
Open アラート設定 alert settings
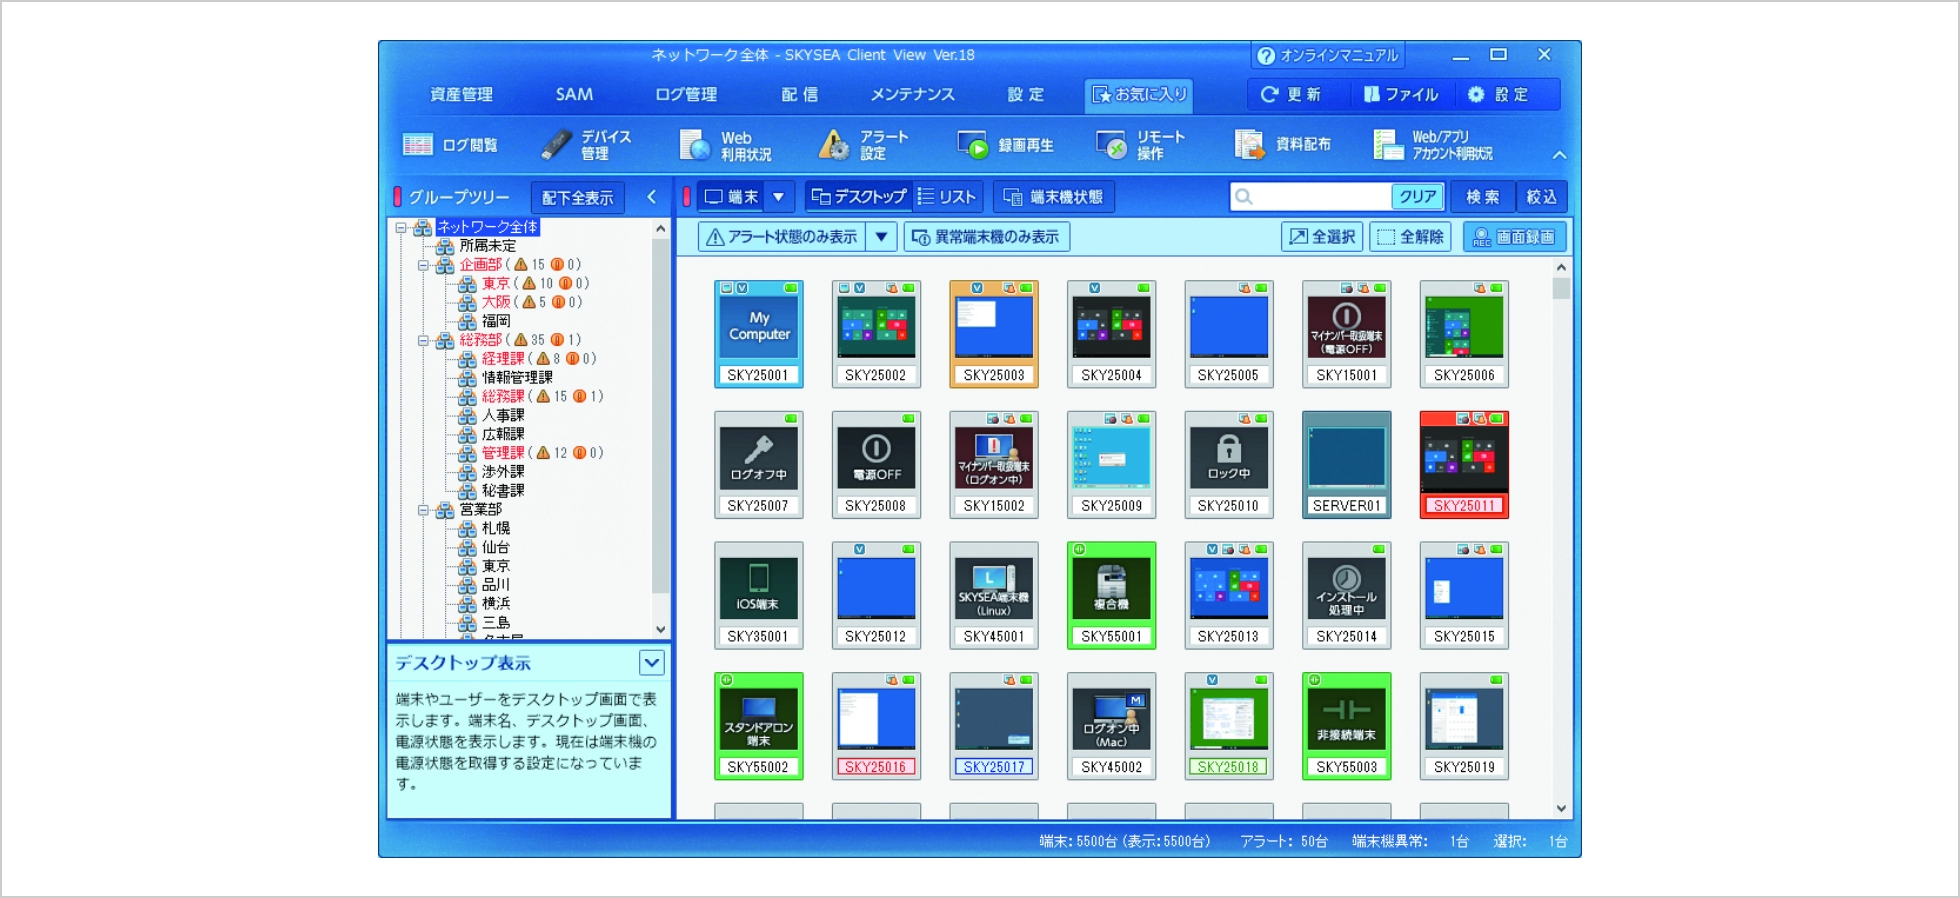864,145
